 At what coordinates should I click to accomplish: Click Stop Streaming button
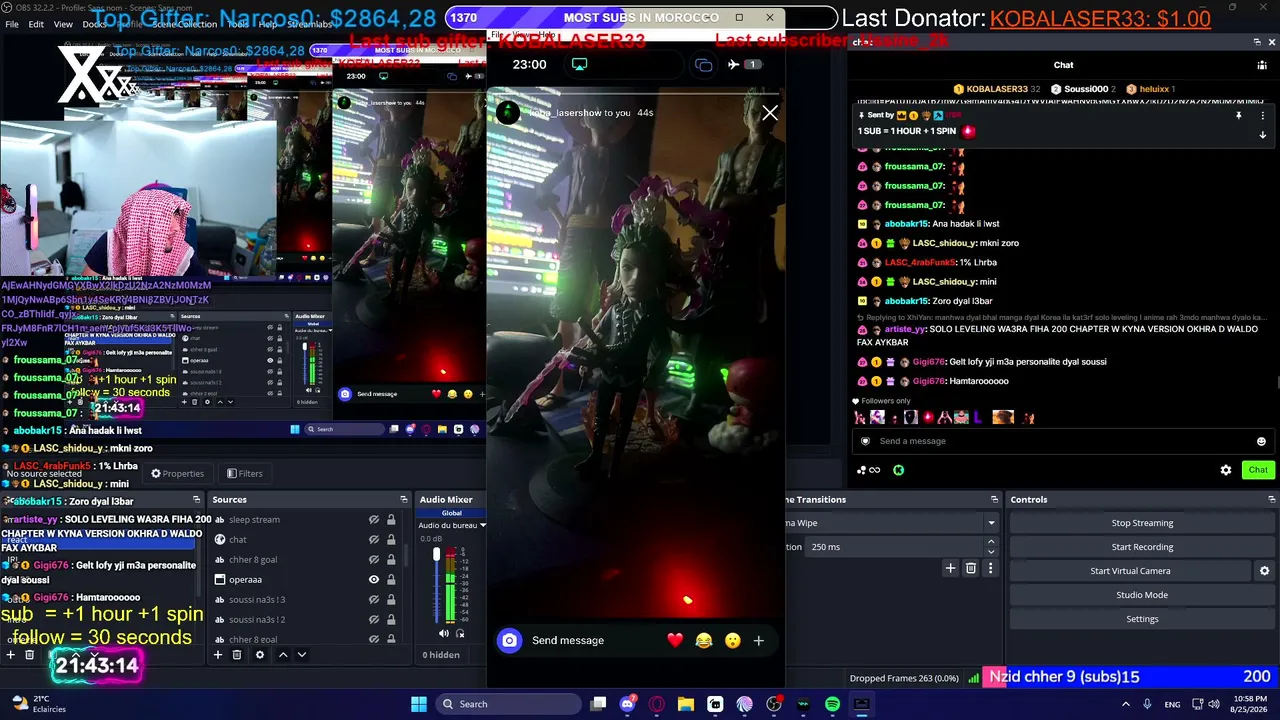coord(1142,523)
